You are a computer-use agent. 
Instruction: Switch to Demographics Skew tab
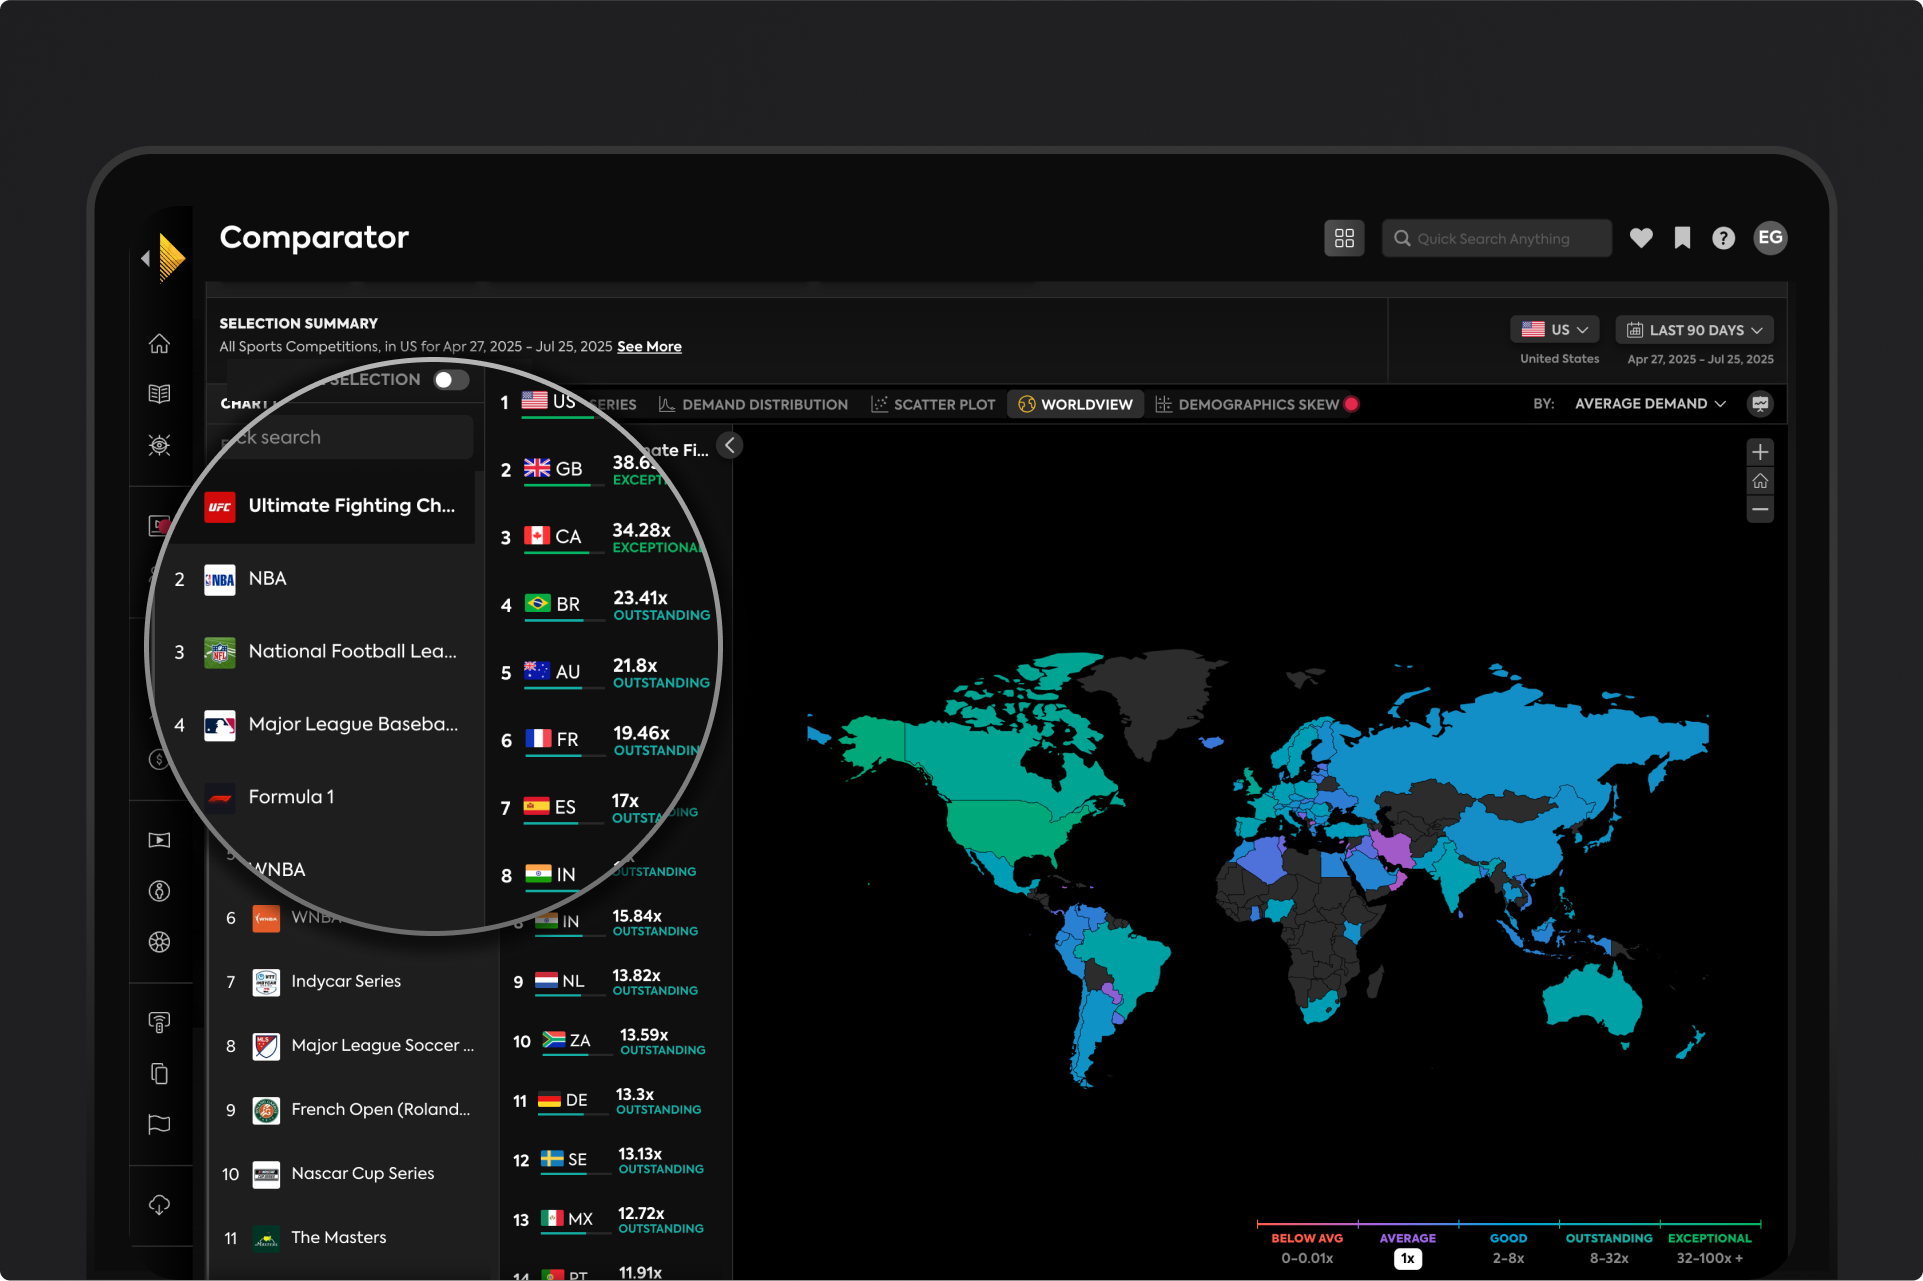[1256, 405]
